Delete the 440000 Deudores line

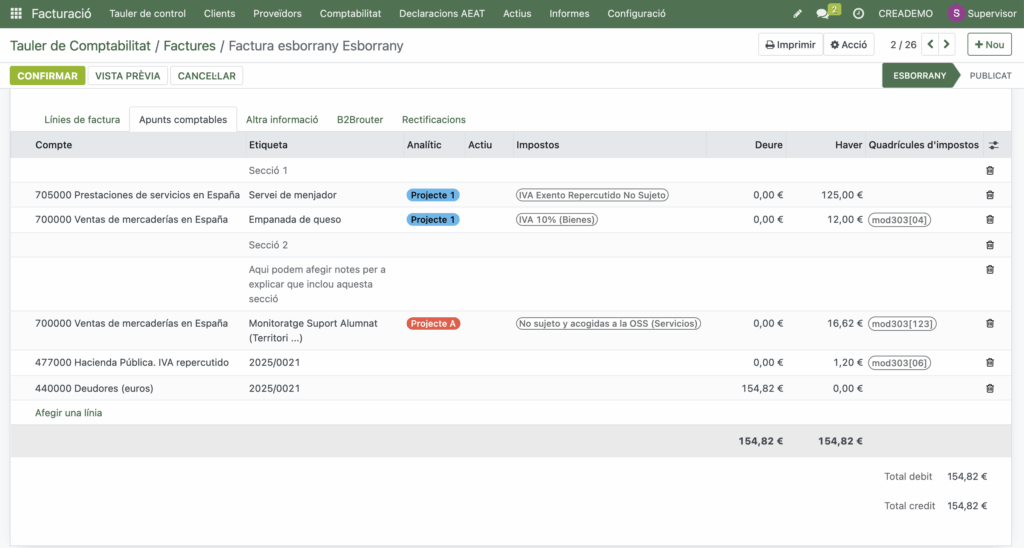[x=990, y=388]
